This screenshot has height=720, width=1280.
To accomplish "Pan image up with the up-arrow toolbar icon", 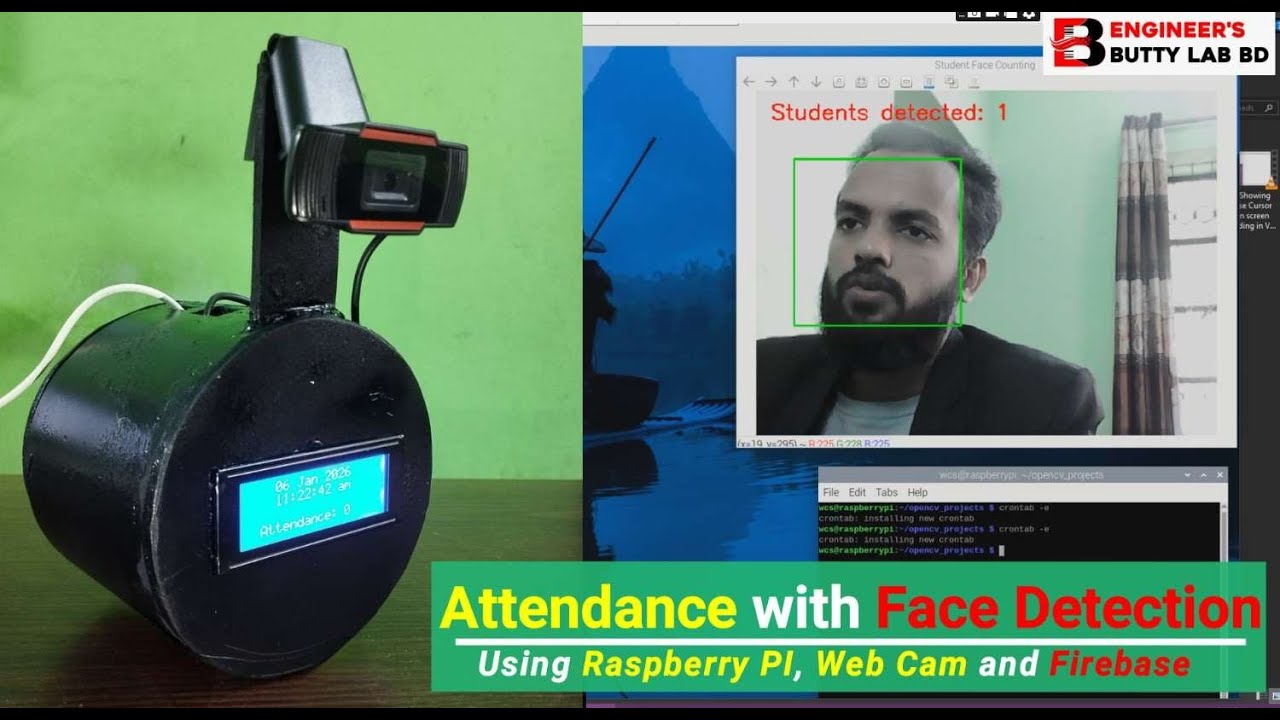I will tap(794, 82).
